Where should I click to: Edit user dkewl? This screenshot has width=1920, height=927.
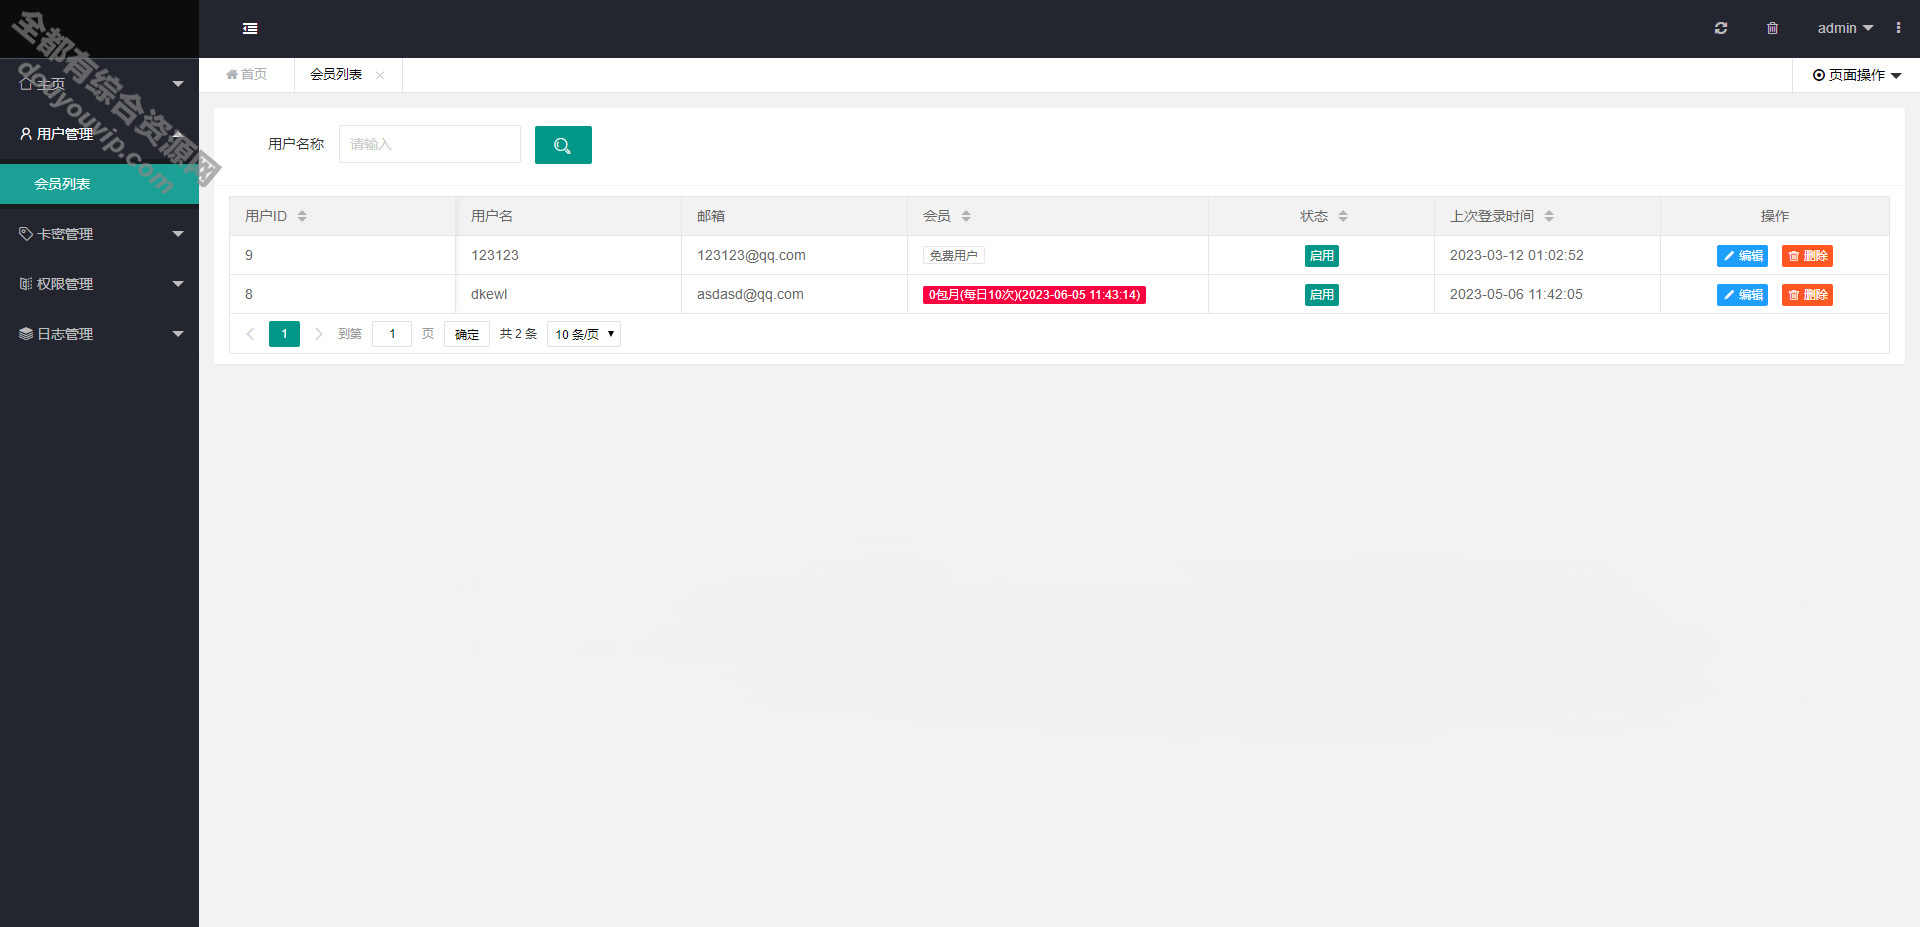click(1742, 295)
